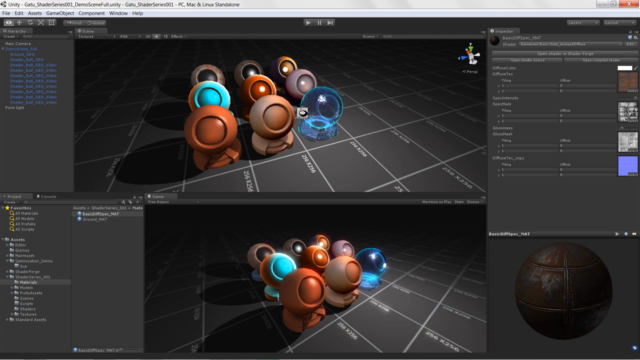The width and height of the screenshot is (640, 360).
Task: Open the Textures folder
Action: tap(28, 314)
